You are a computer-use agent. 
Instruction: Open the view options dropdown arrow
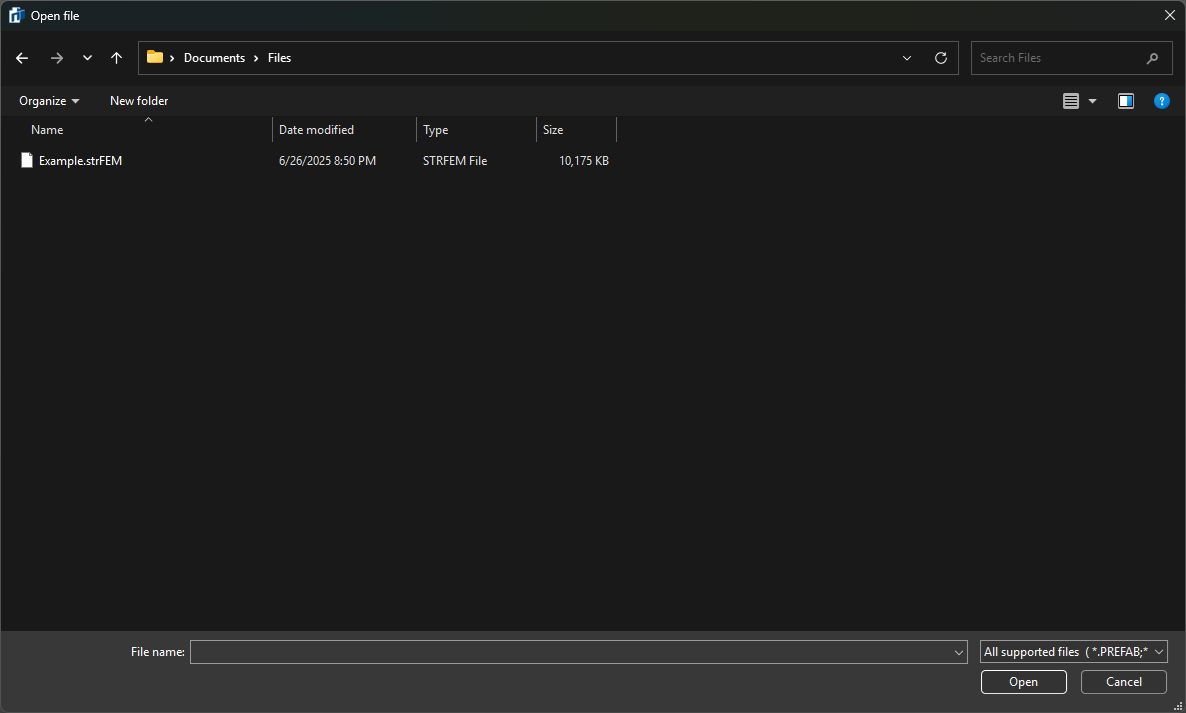click(1092, 101)
